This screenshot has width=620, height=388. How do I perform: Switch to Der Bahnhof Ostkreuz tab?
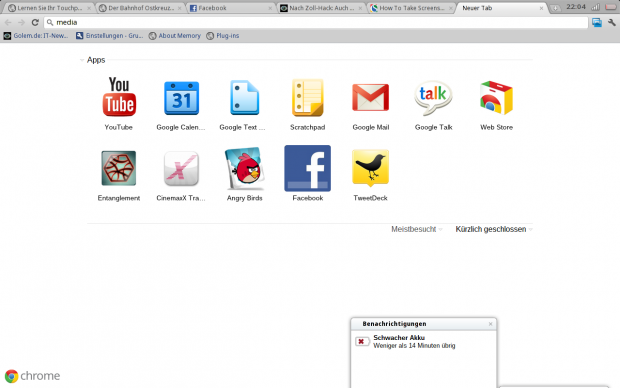pos(140,8)
